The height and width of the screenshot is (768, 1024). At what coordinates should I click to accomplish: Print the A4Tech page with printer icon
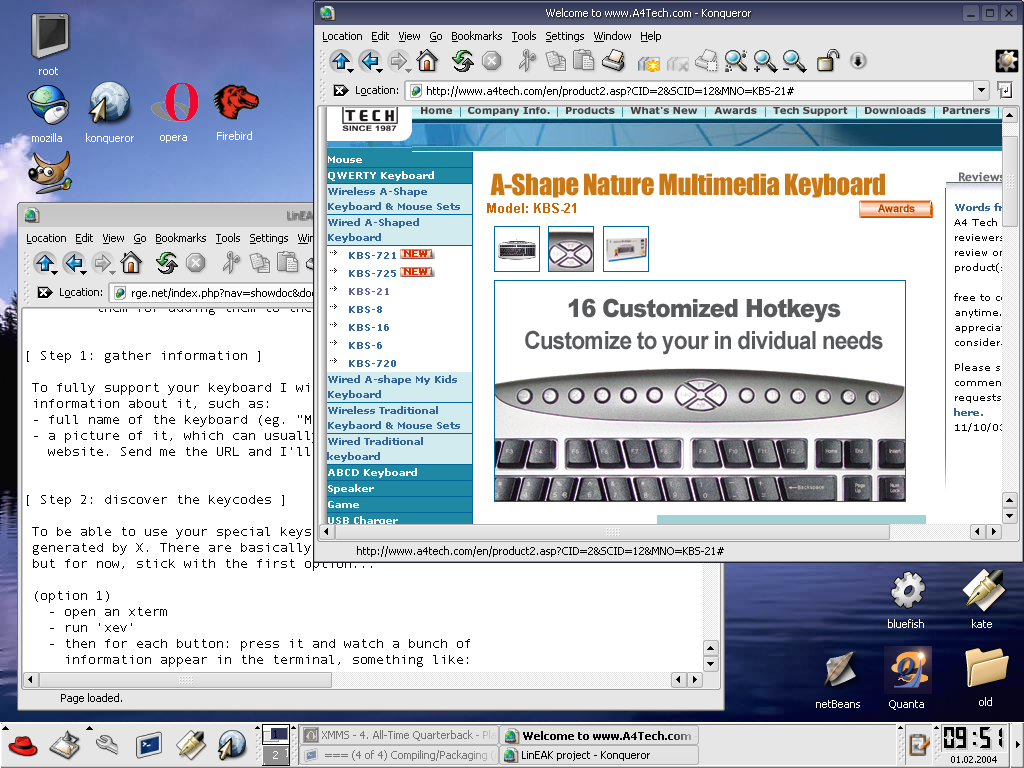click(613, 61)
